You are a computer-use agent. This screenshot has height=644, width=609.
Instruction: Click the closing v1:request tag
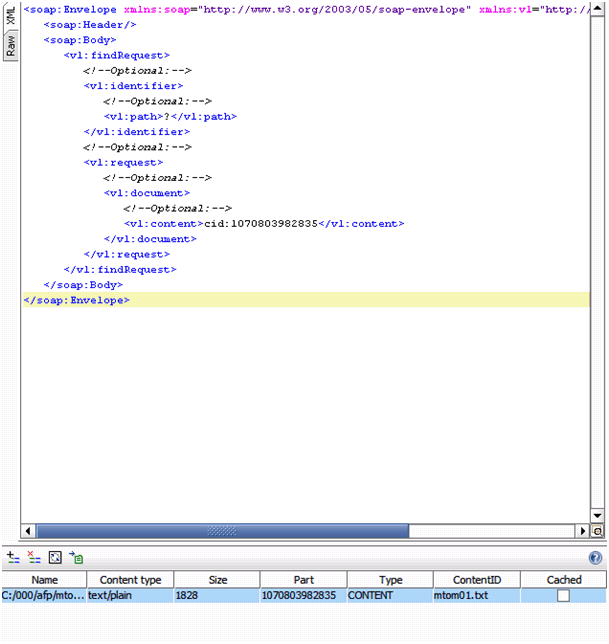tap(127, 255)
